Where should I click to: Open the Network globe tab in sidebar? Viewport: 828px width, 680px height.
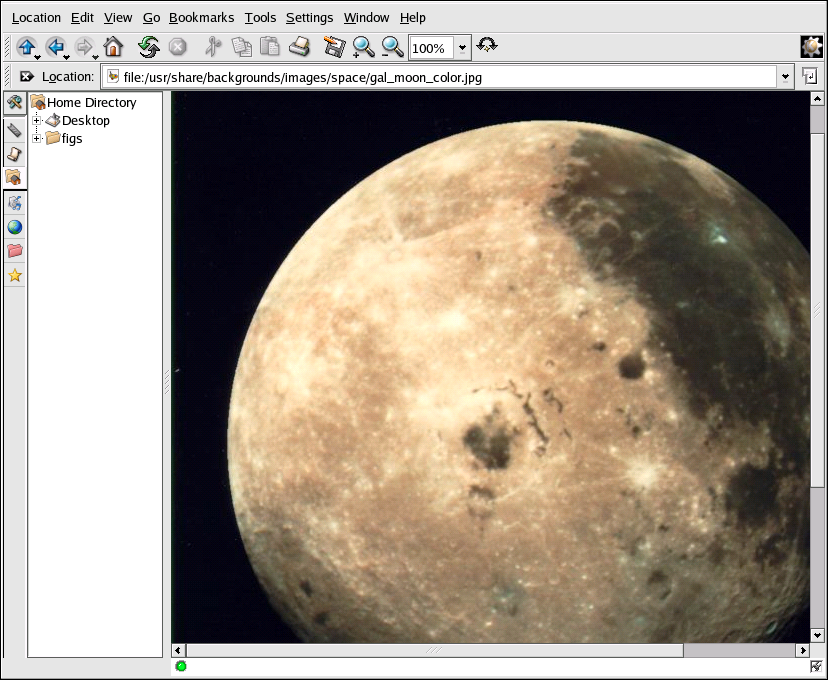[x=14, y=227]
